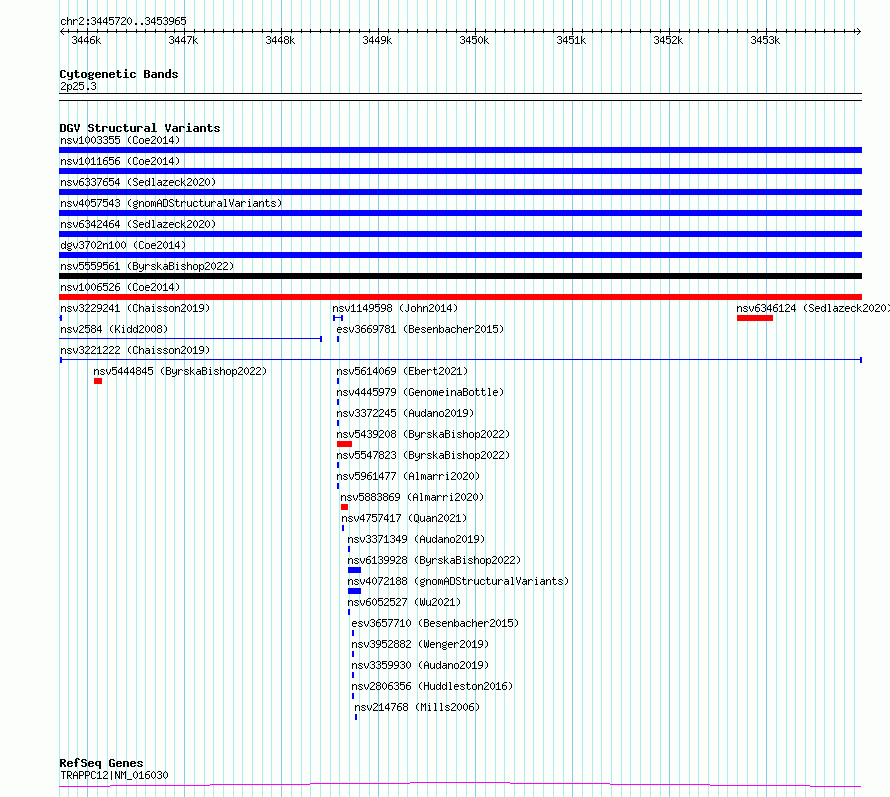Open the nsv6337654 (Sedlazeck2020) variant label
Screen dimensions: 890x797
[138, 182]
